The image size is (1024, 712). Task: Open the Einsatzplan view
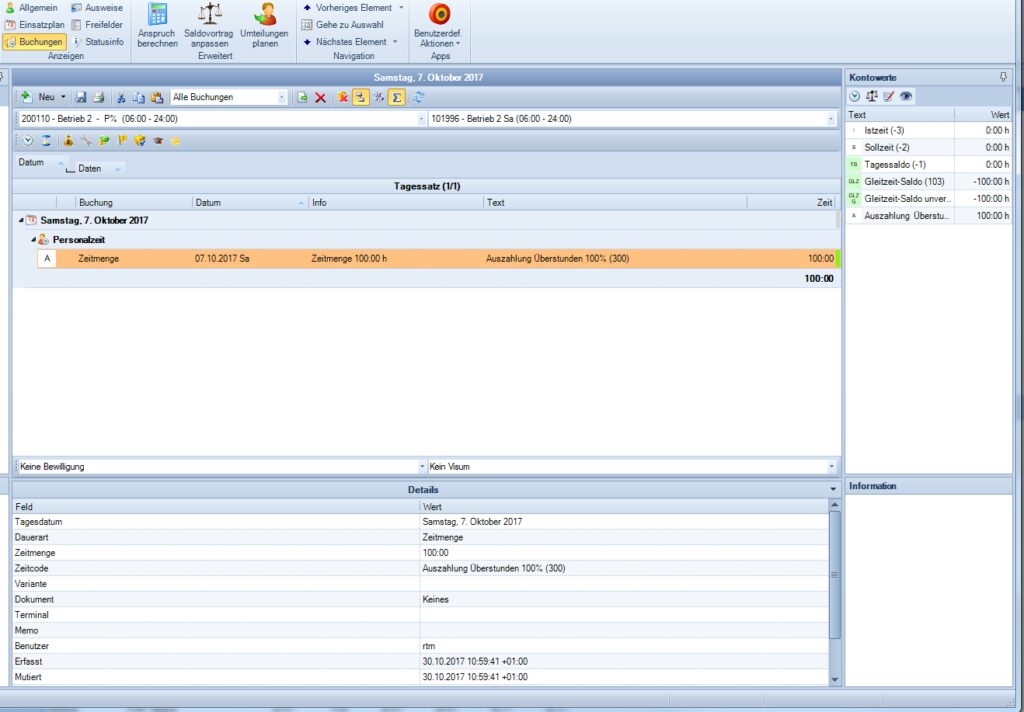pos(35,25)
